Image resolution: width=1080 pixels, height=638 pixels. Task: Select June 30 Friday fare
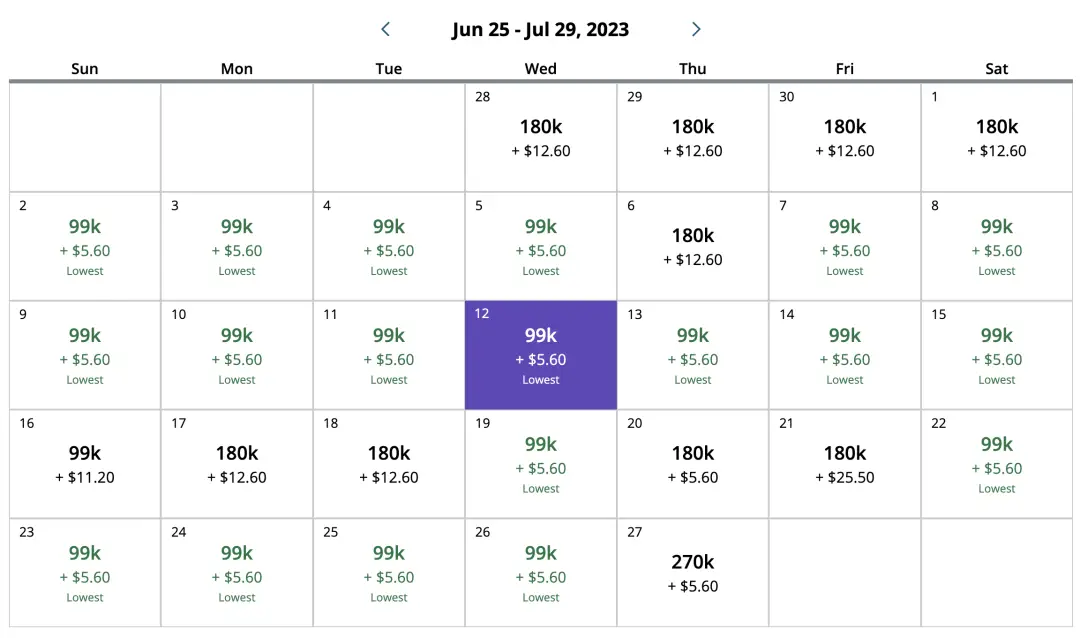(x=845, y=137)
